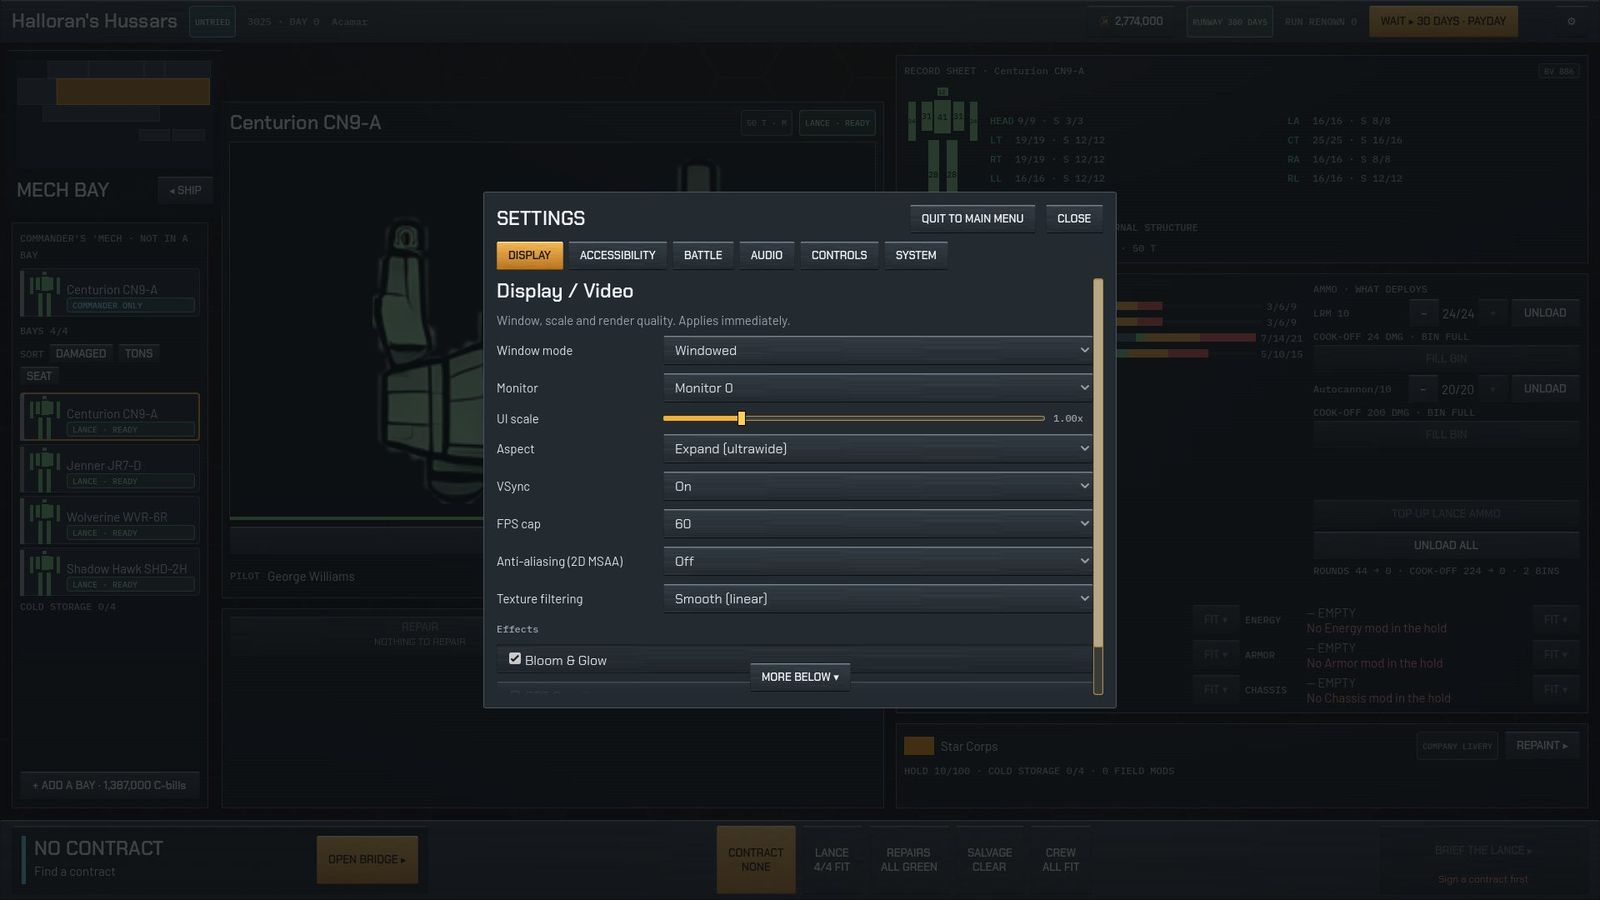Click the Lance Ready status badge

(838, 123)
